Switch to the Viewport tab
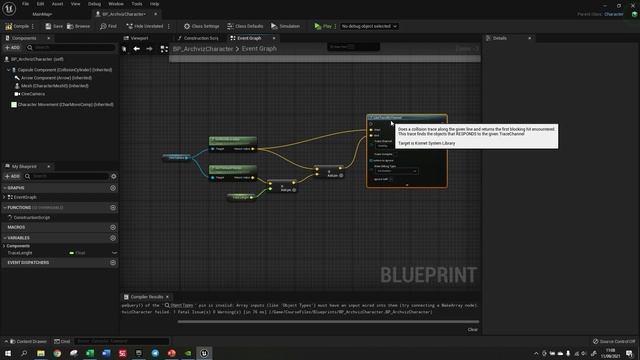Viewport: 640px width, 360px height. point(136,38)
